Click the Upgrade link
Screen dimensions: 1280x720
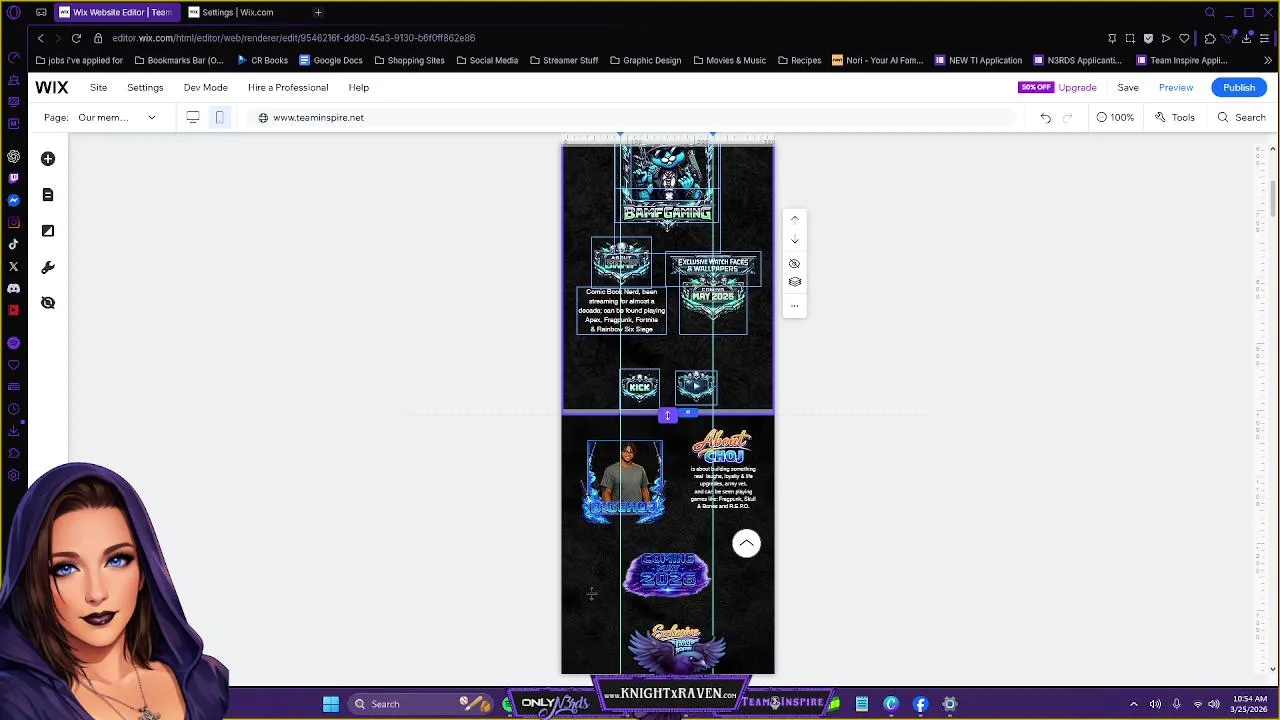click(1077, 87)
